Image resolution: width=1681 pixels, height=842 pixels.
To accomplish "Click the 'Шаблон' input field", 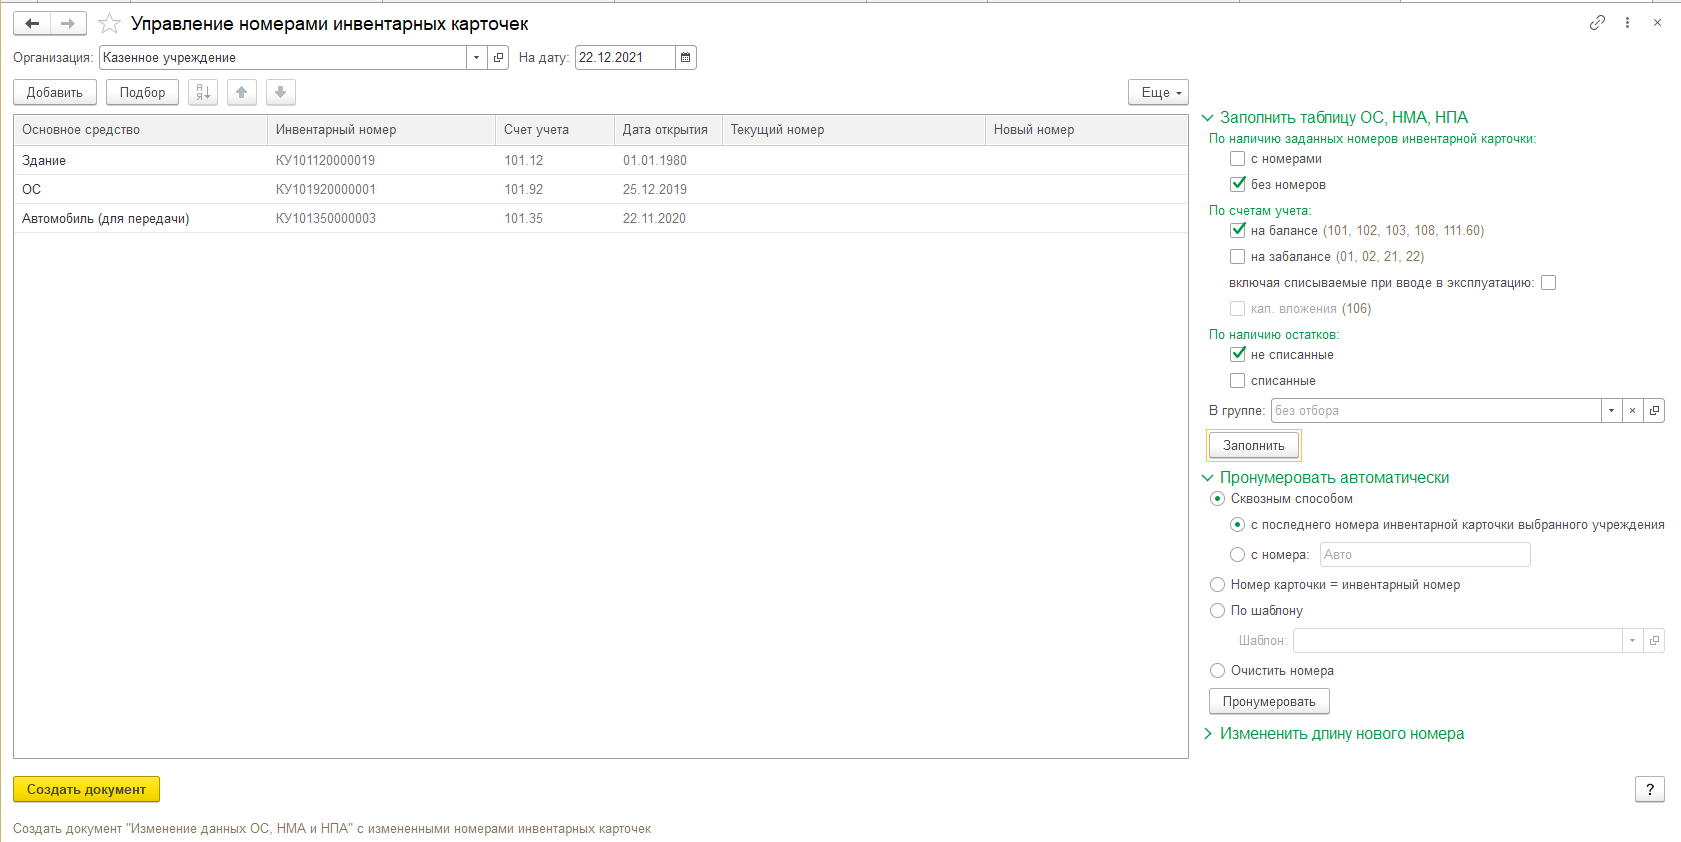I will [1457, 641].
